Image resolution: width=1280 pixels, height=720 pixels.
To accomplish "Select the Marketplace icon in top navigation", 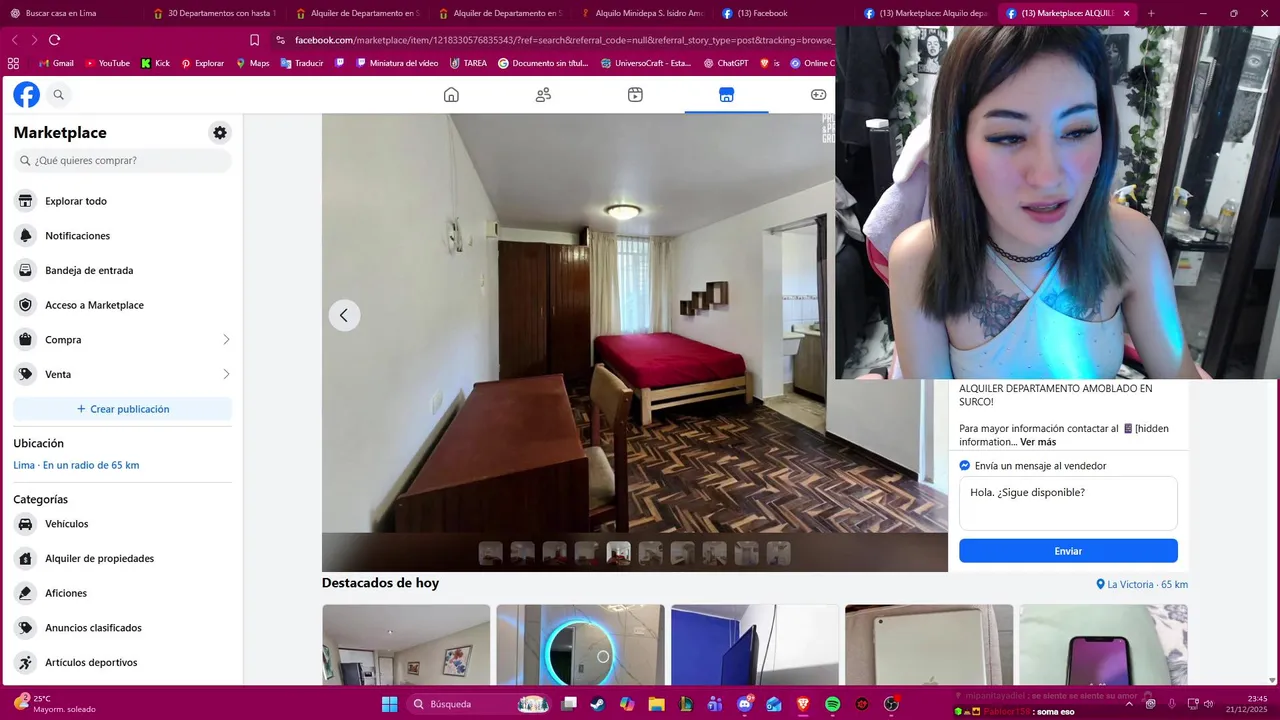I will 726,95.
